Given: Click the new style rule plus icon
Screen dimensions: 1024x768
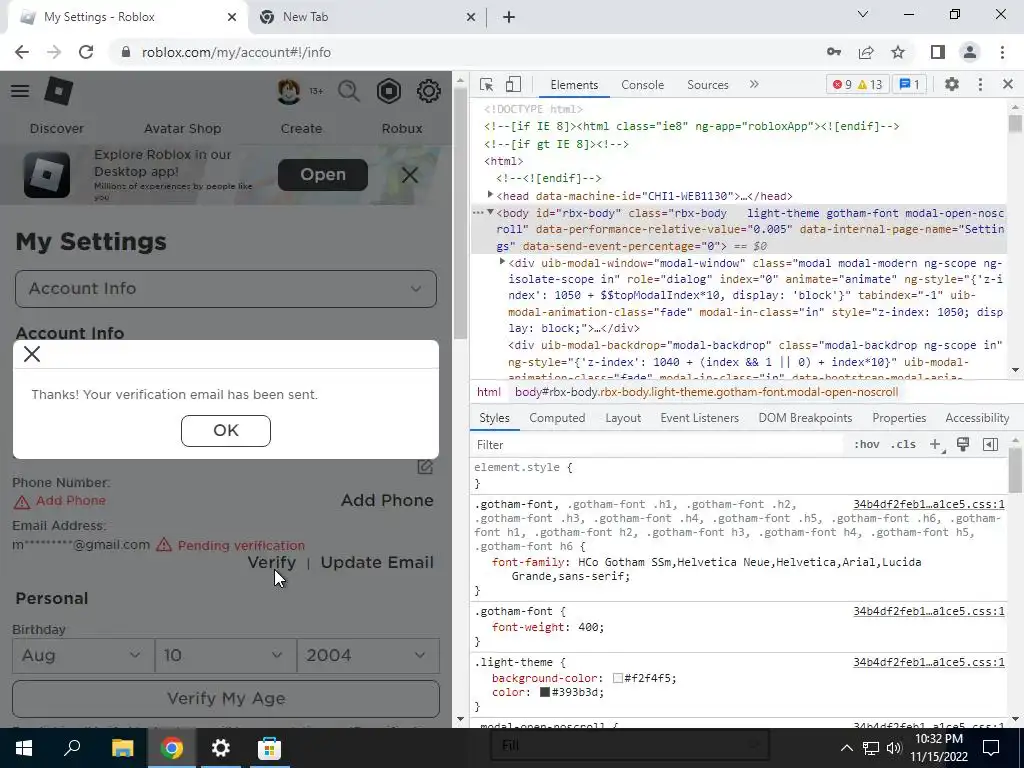Looking at the screenshot, I should 935,445.
